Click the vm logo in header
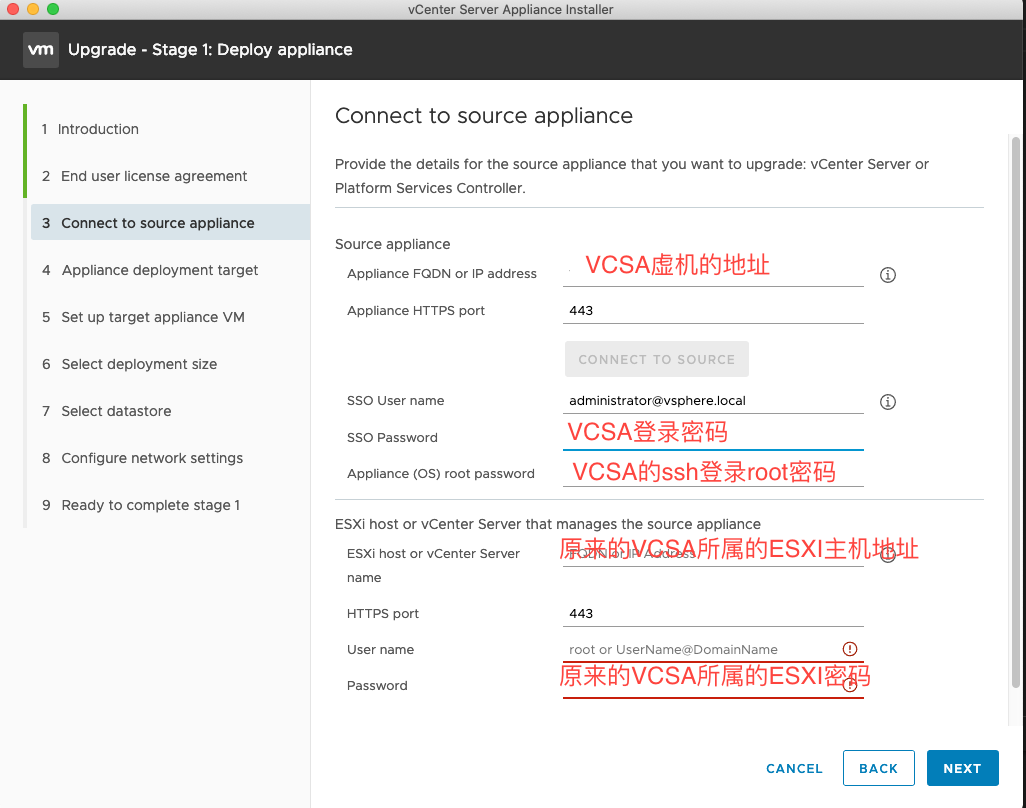The height and width of the screenshot is (808, 1026). (41, 50)
